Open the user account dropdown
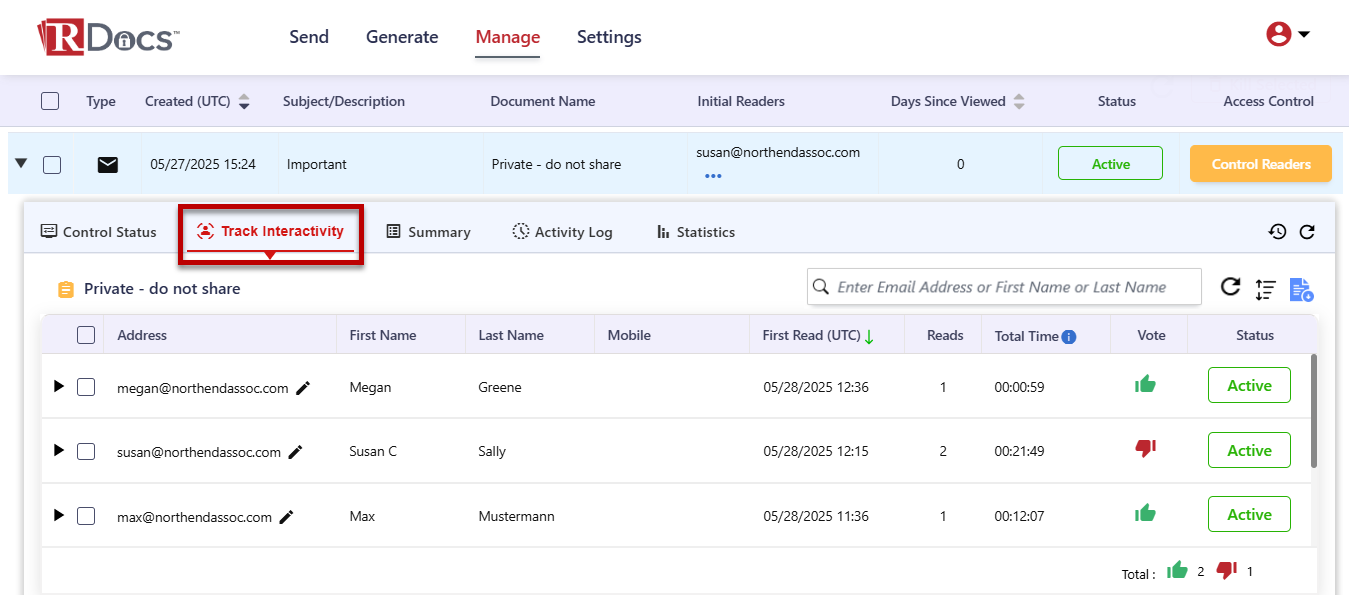The image size is (1349, 595). click(x=1288, y=35)
